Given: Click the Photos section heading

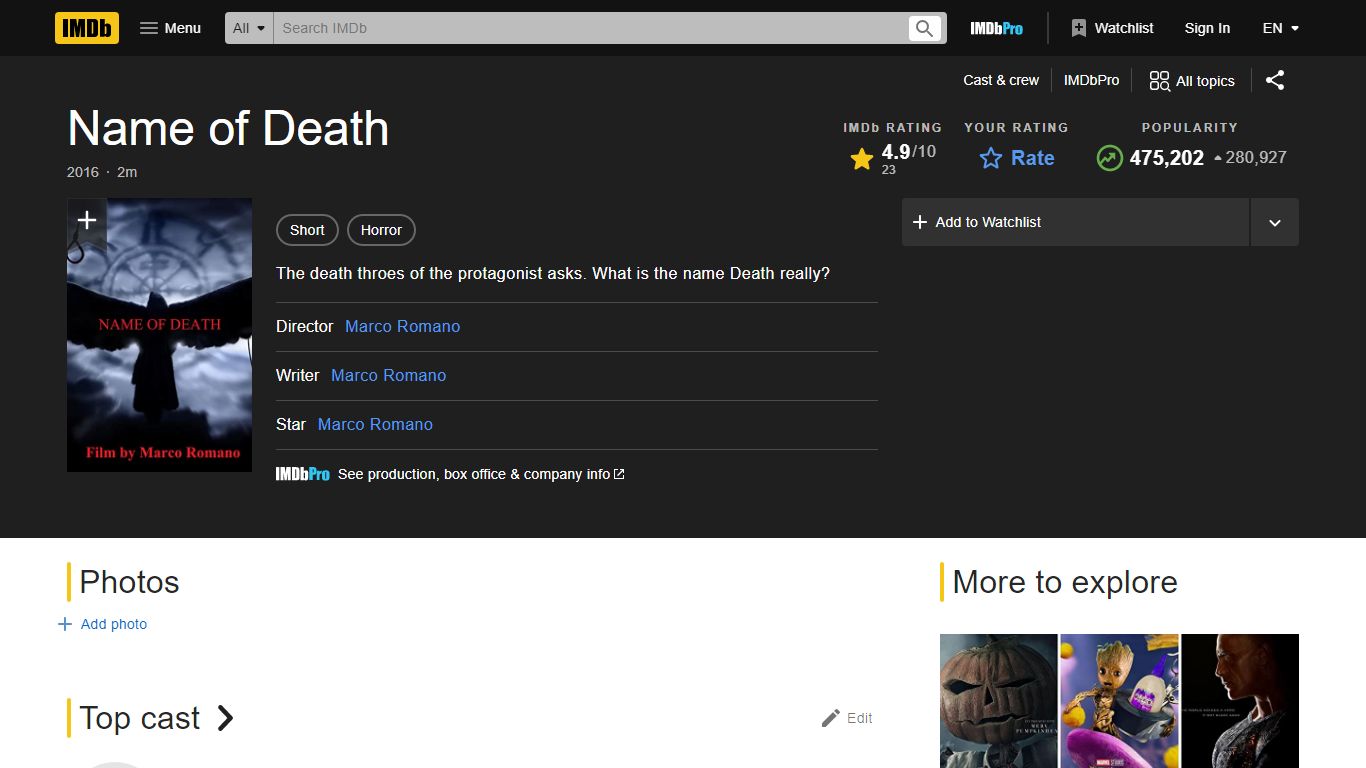Looking at the screenshot, I should point(129,582).
